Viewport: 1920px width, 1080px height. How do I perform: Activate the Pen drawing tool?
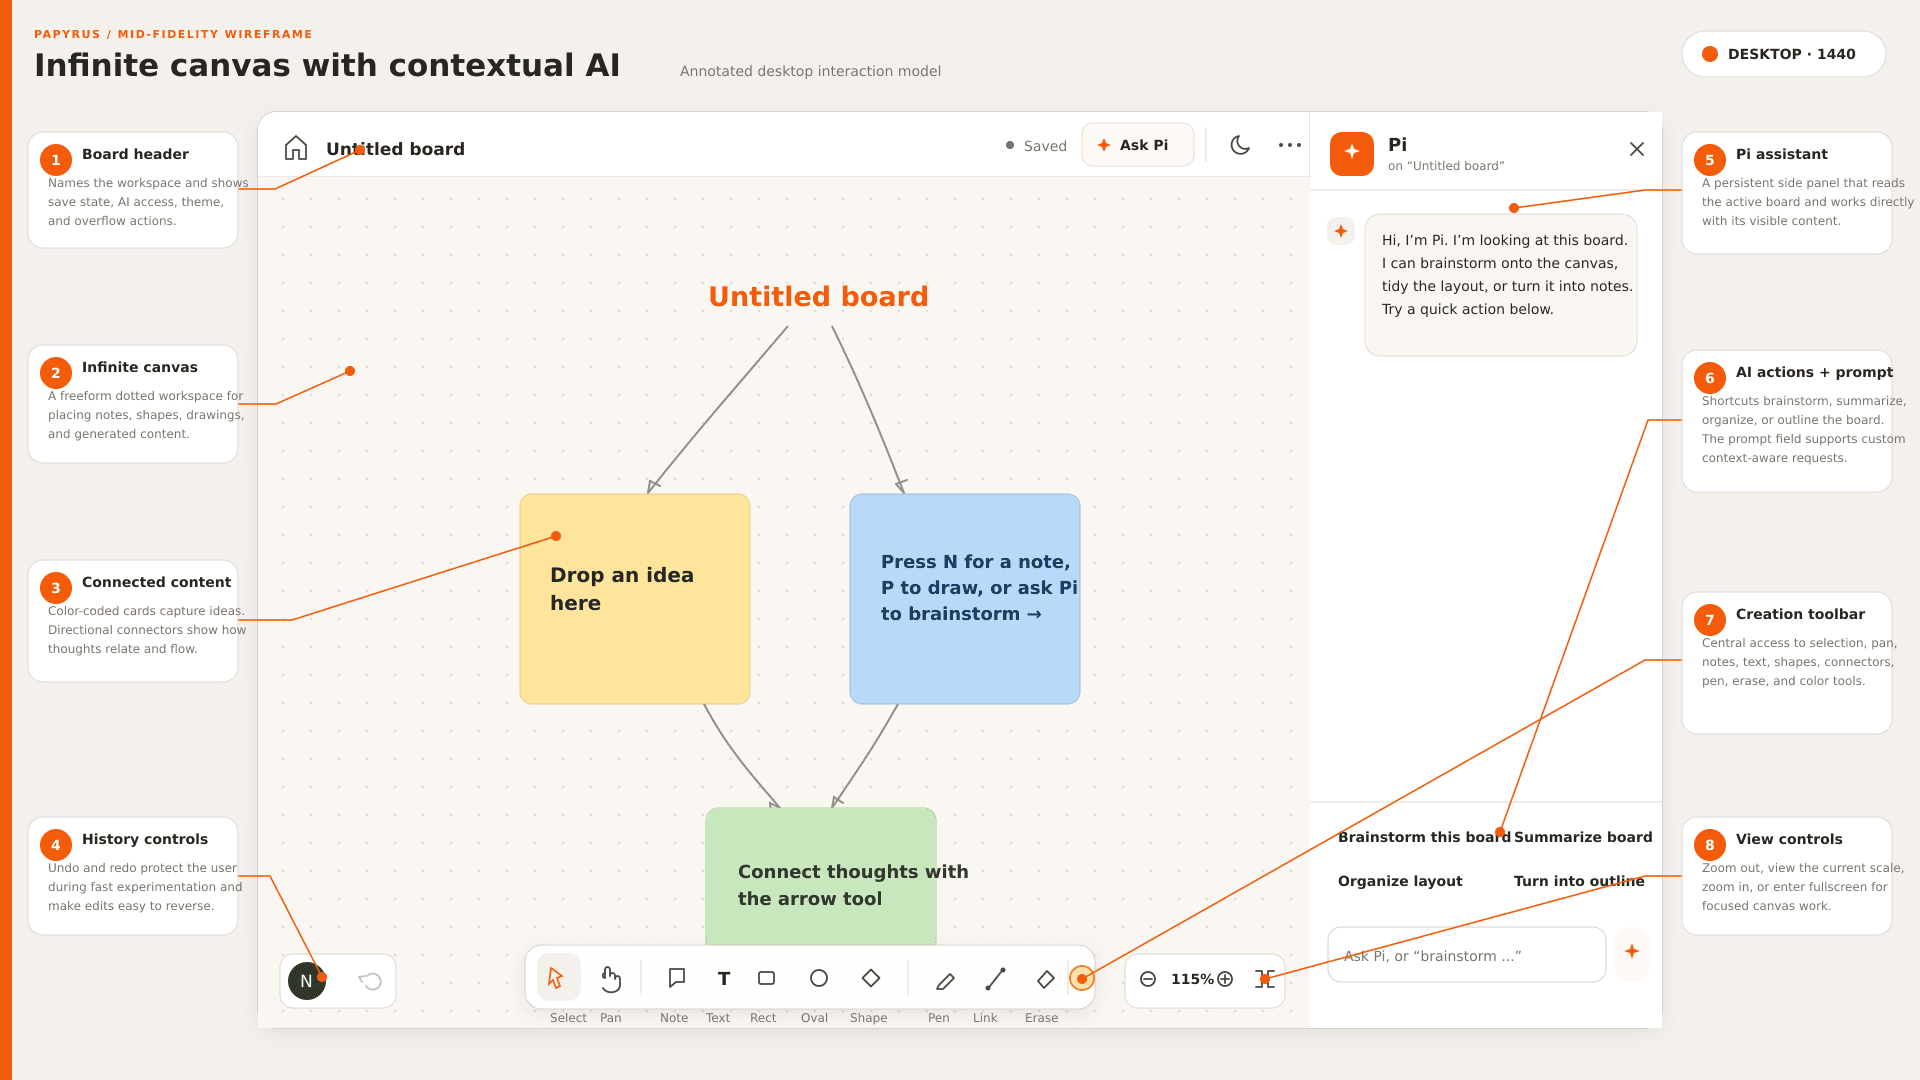click(944, 980)
